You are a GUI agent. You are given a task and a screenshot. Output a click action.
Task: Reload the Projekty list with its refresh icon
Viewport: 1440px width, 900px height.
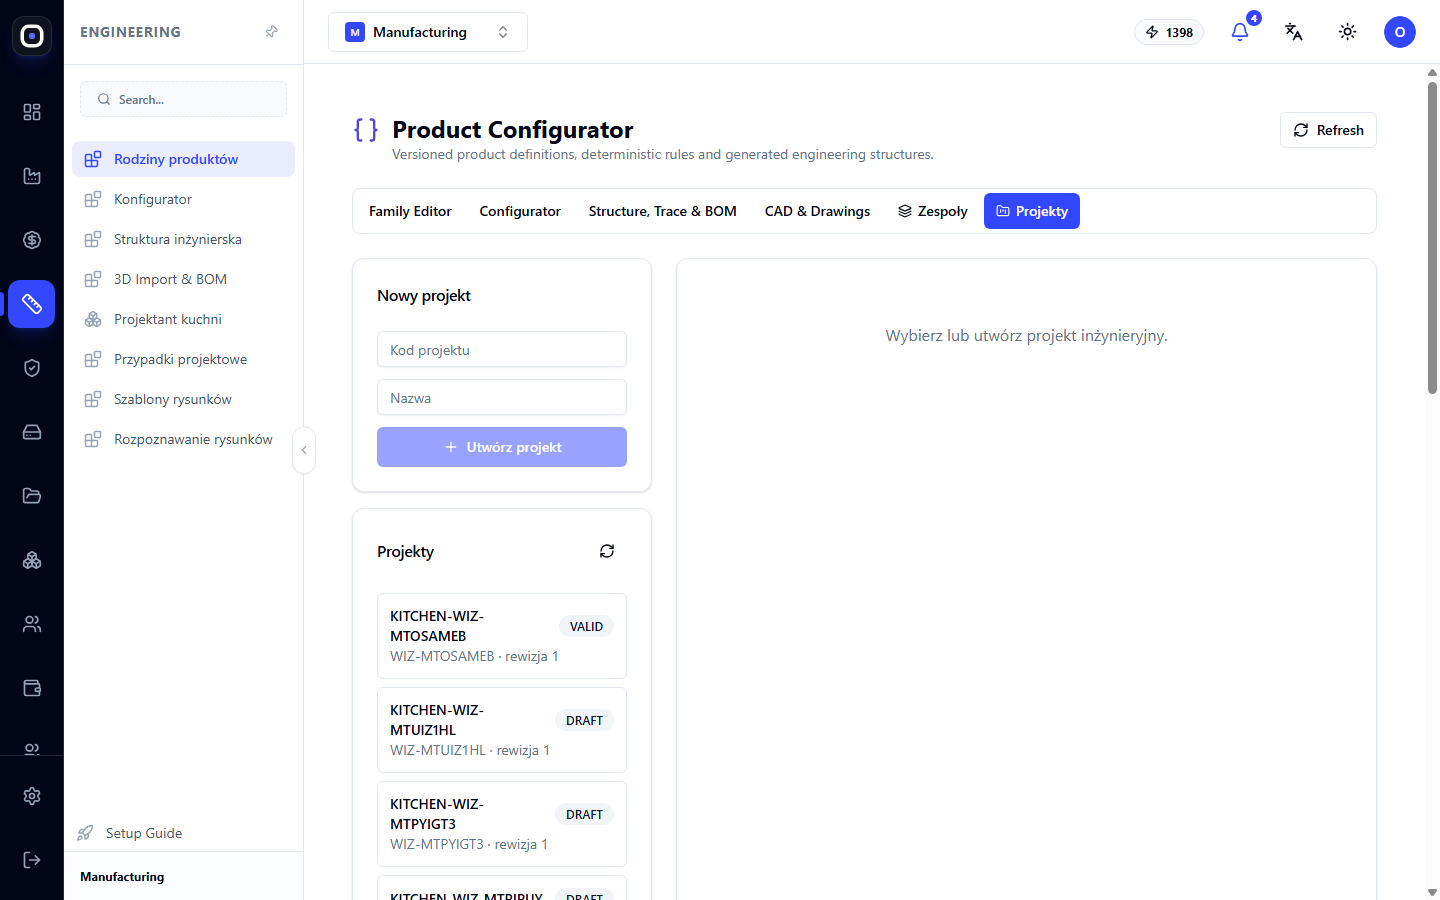(607, 551)
